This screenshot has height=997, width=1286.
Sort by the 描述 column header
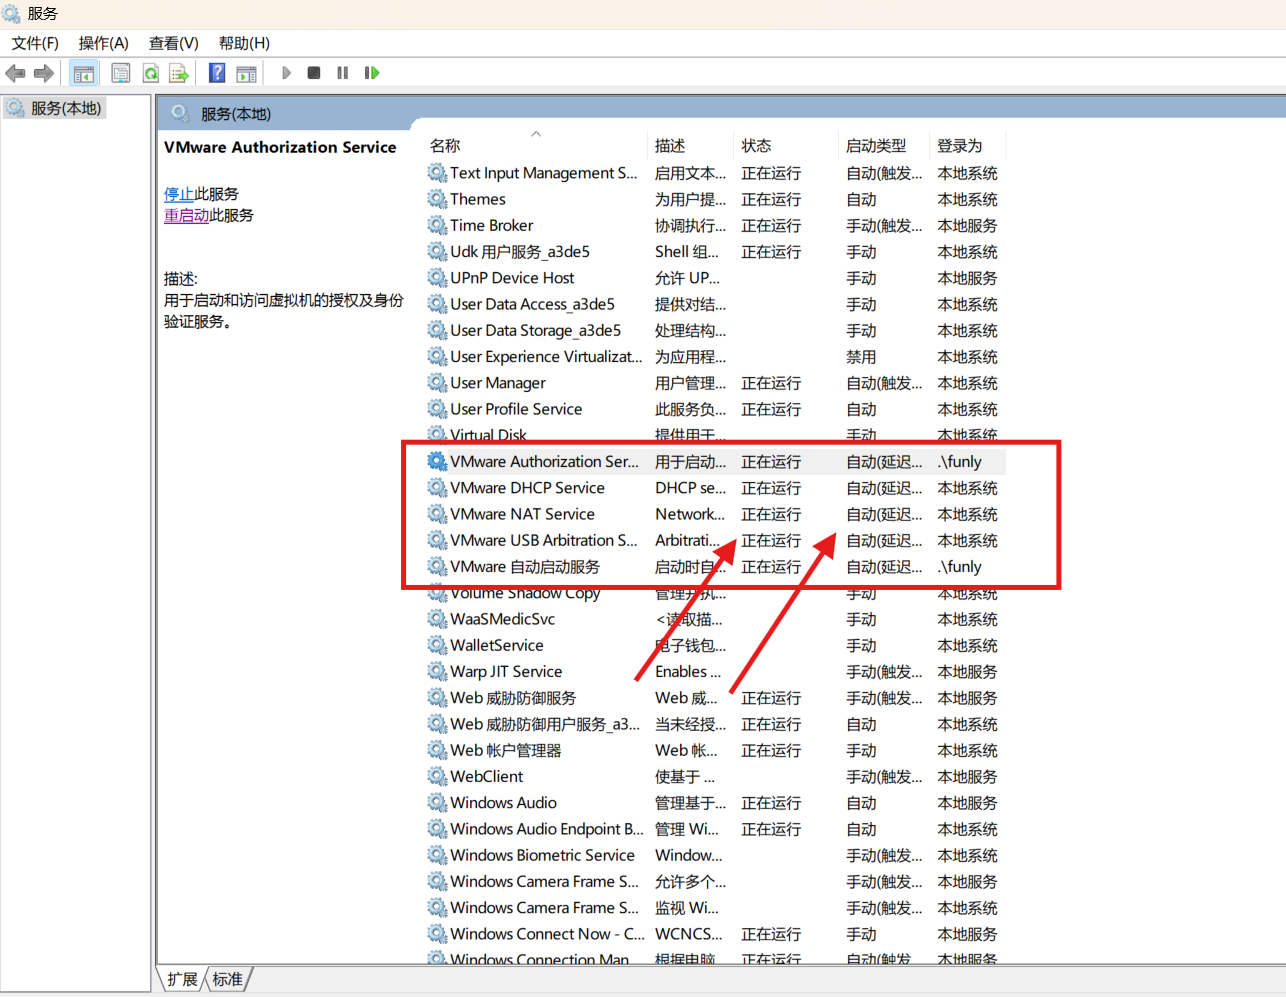[691, 145]
